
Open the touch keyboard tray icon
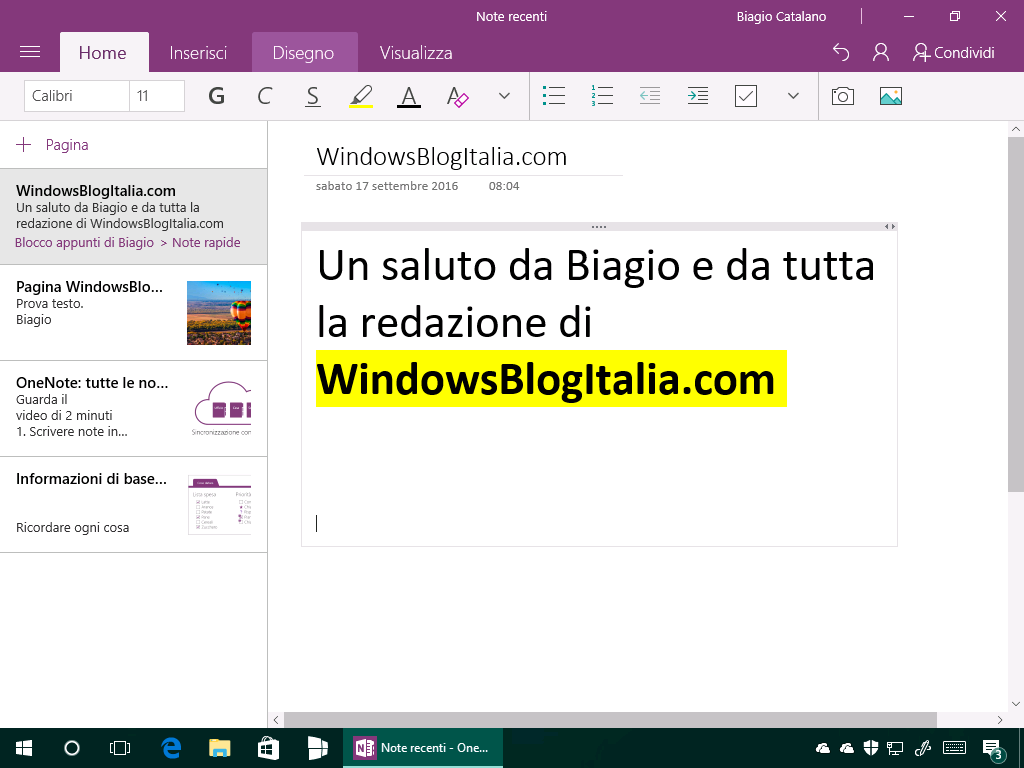[x=955, y=748]
